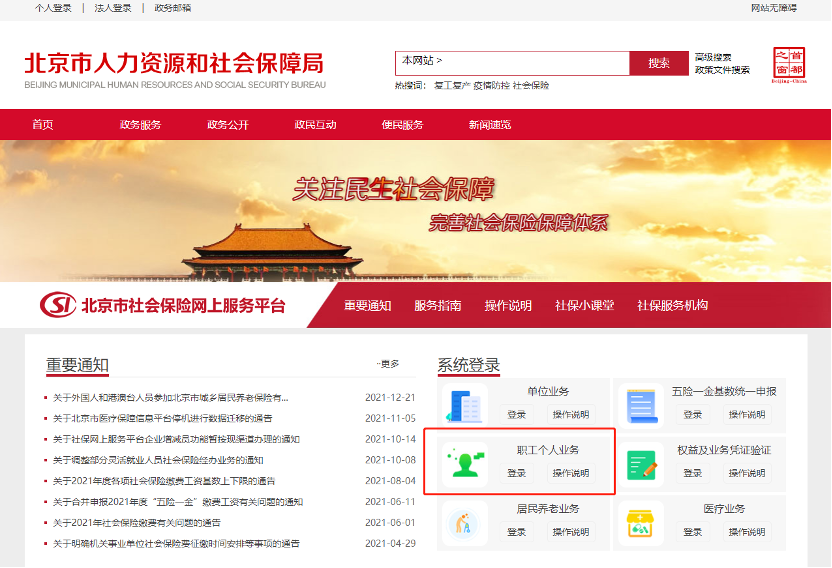This screenshot has height=568, width=832.
Task: Click the 单位业务 building icon
Action: [465, 406]
